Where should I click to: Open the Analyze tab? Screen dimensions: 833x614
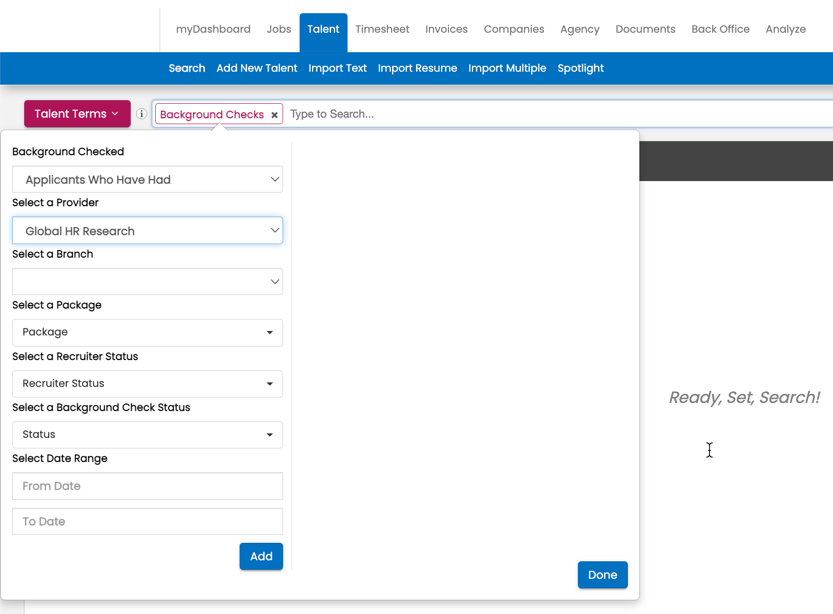[x=785, y=29]
